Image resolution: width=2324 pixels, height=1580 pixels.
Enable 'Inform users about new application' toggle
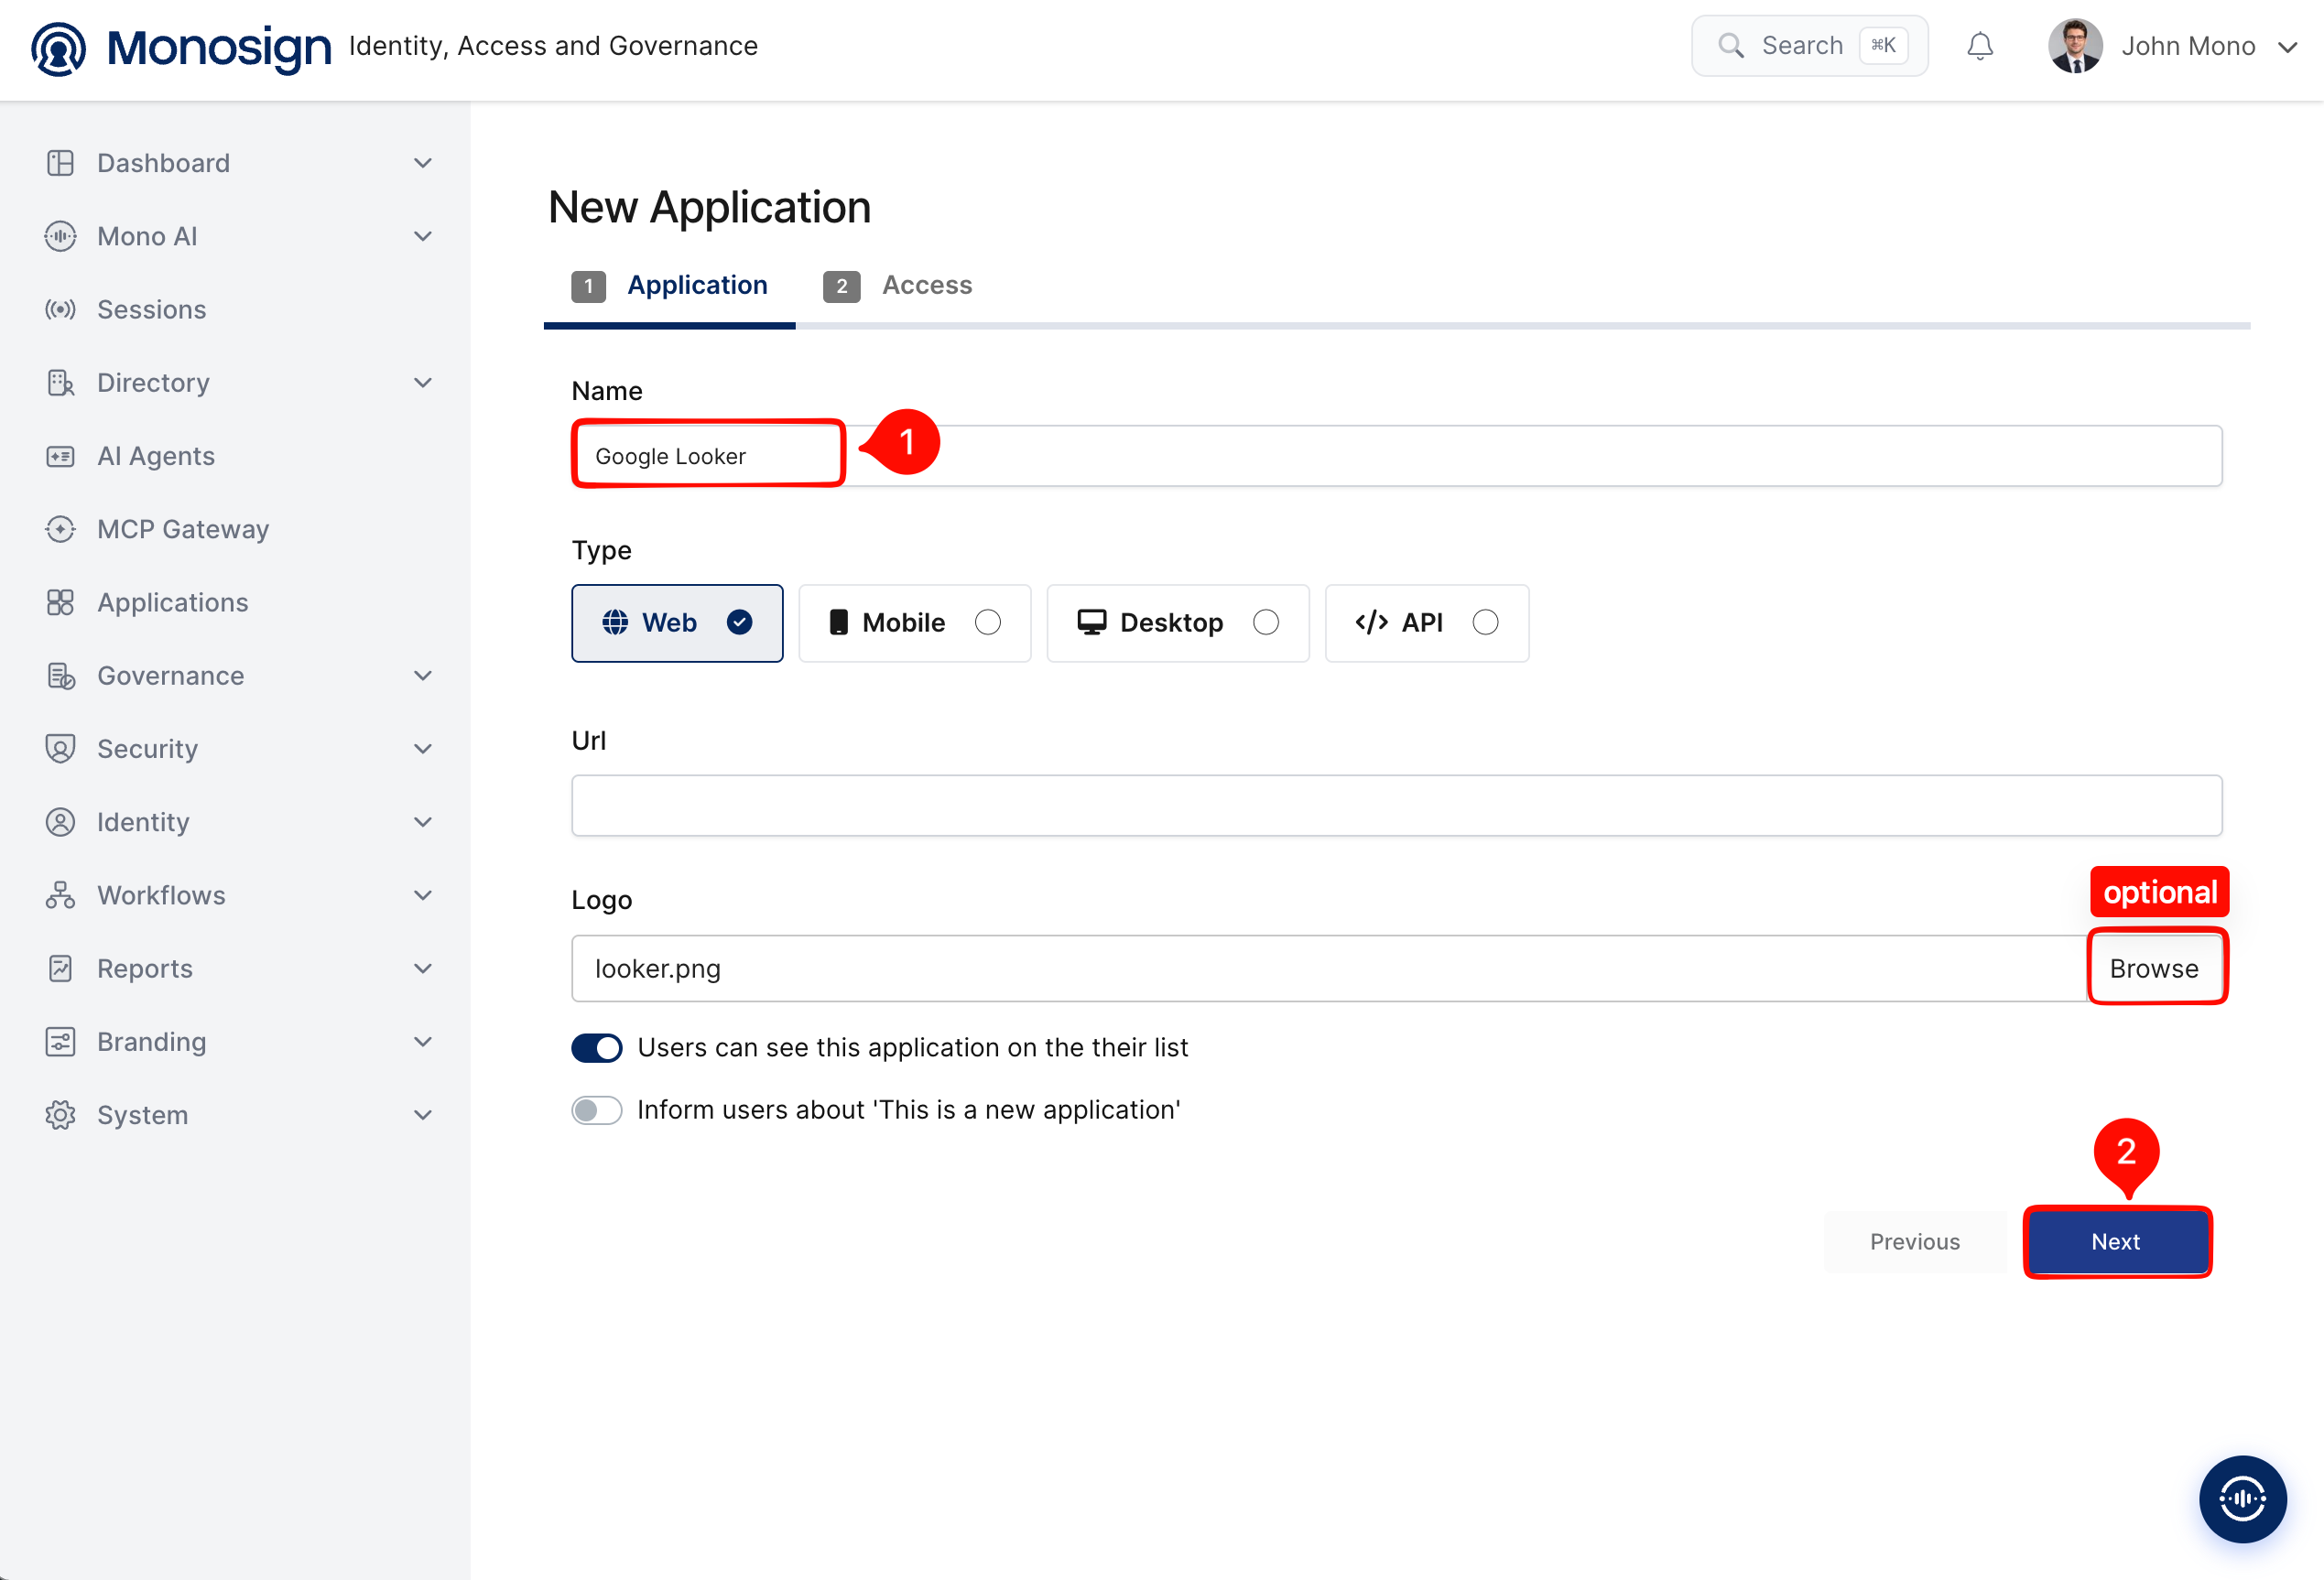coord(597,1110)
